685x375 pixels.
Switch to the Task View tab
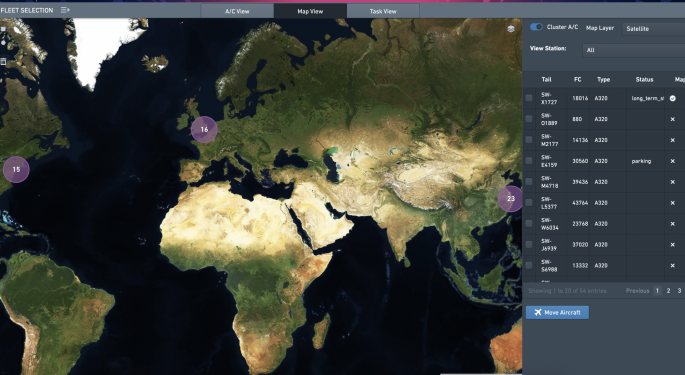coord(383,11)
